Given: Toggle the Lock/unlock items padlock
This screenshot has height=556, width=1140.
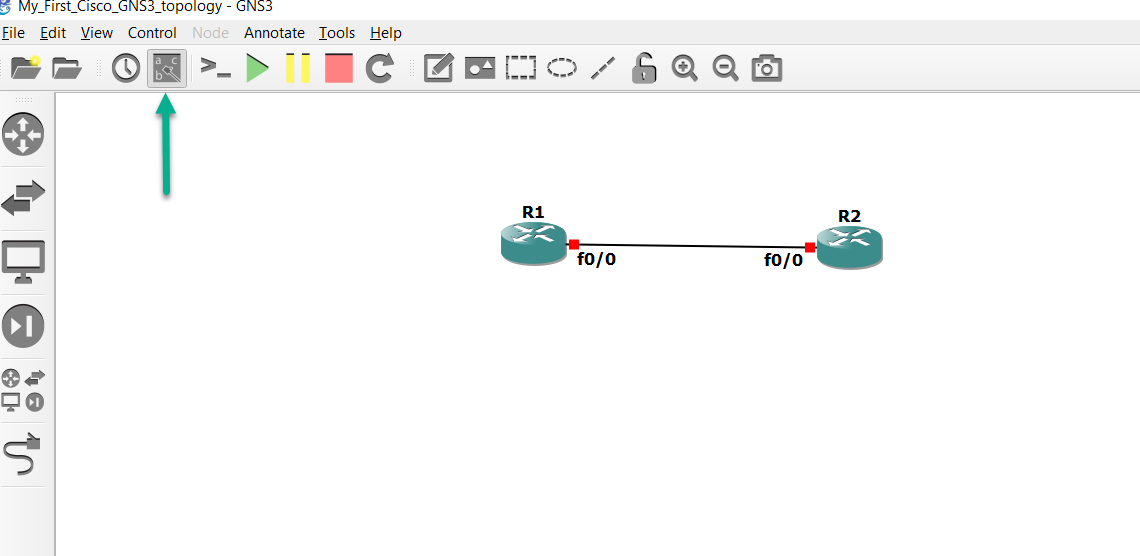Looking at the screenshot, I should tap(643, 68).
